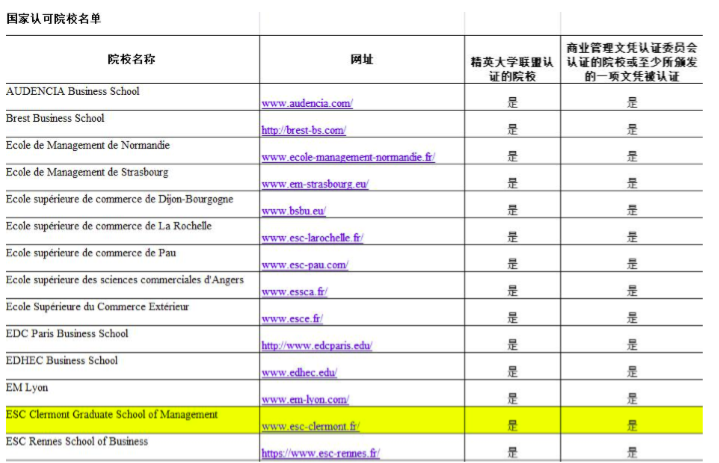Click Ecole Supérieure du Commerce Extérieur cell
Screen dimensions: 719x463
pos(133,312)
